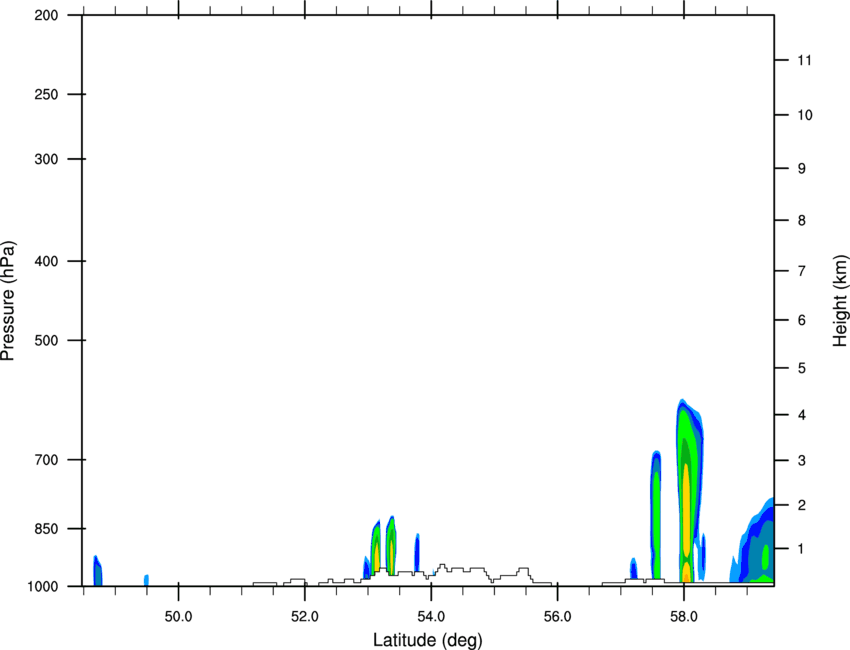The width and height of the screenshot is (850, 650).
Task: Pick the 9 km height label
Action: 802,169
